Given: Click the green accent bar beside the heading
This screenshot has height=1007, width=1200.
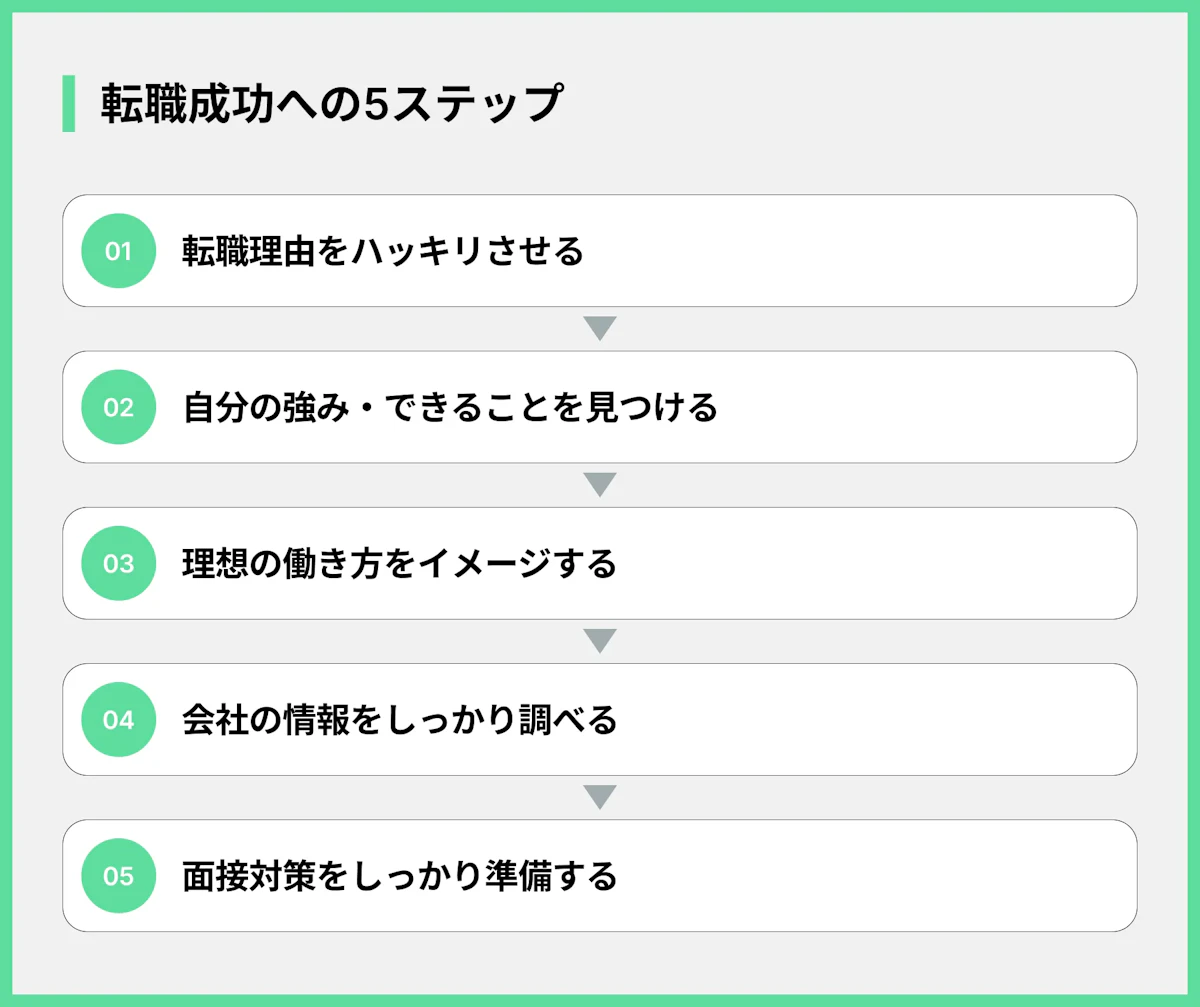Looking at the screenshot, I should tap(68, 104).
